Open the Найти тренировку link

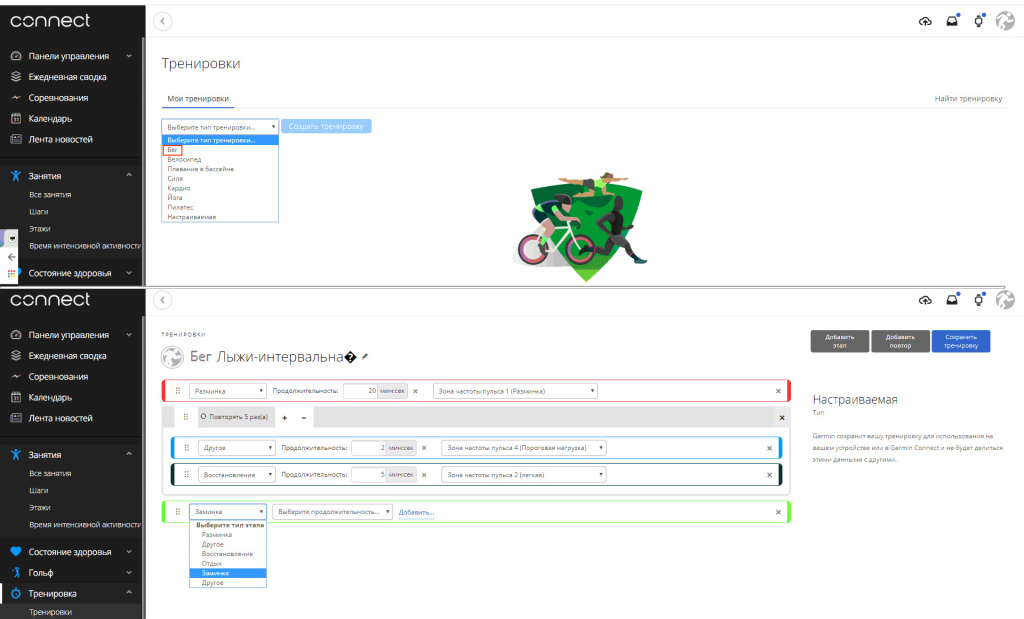pos(968,99)
